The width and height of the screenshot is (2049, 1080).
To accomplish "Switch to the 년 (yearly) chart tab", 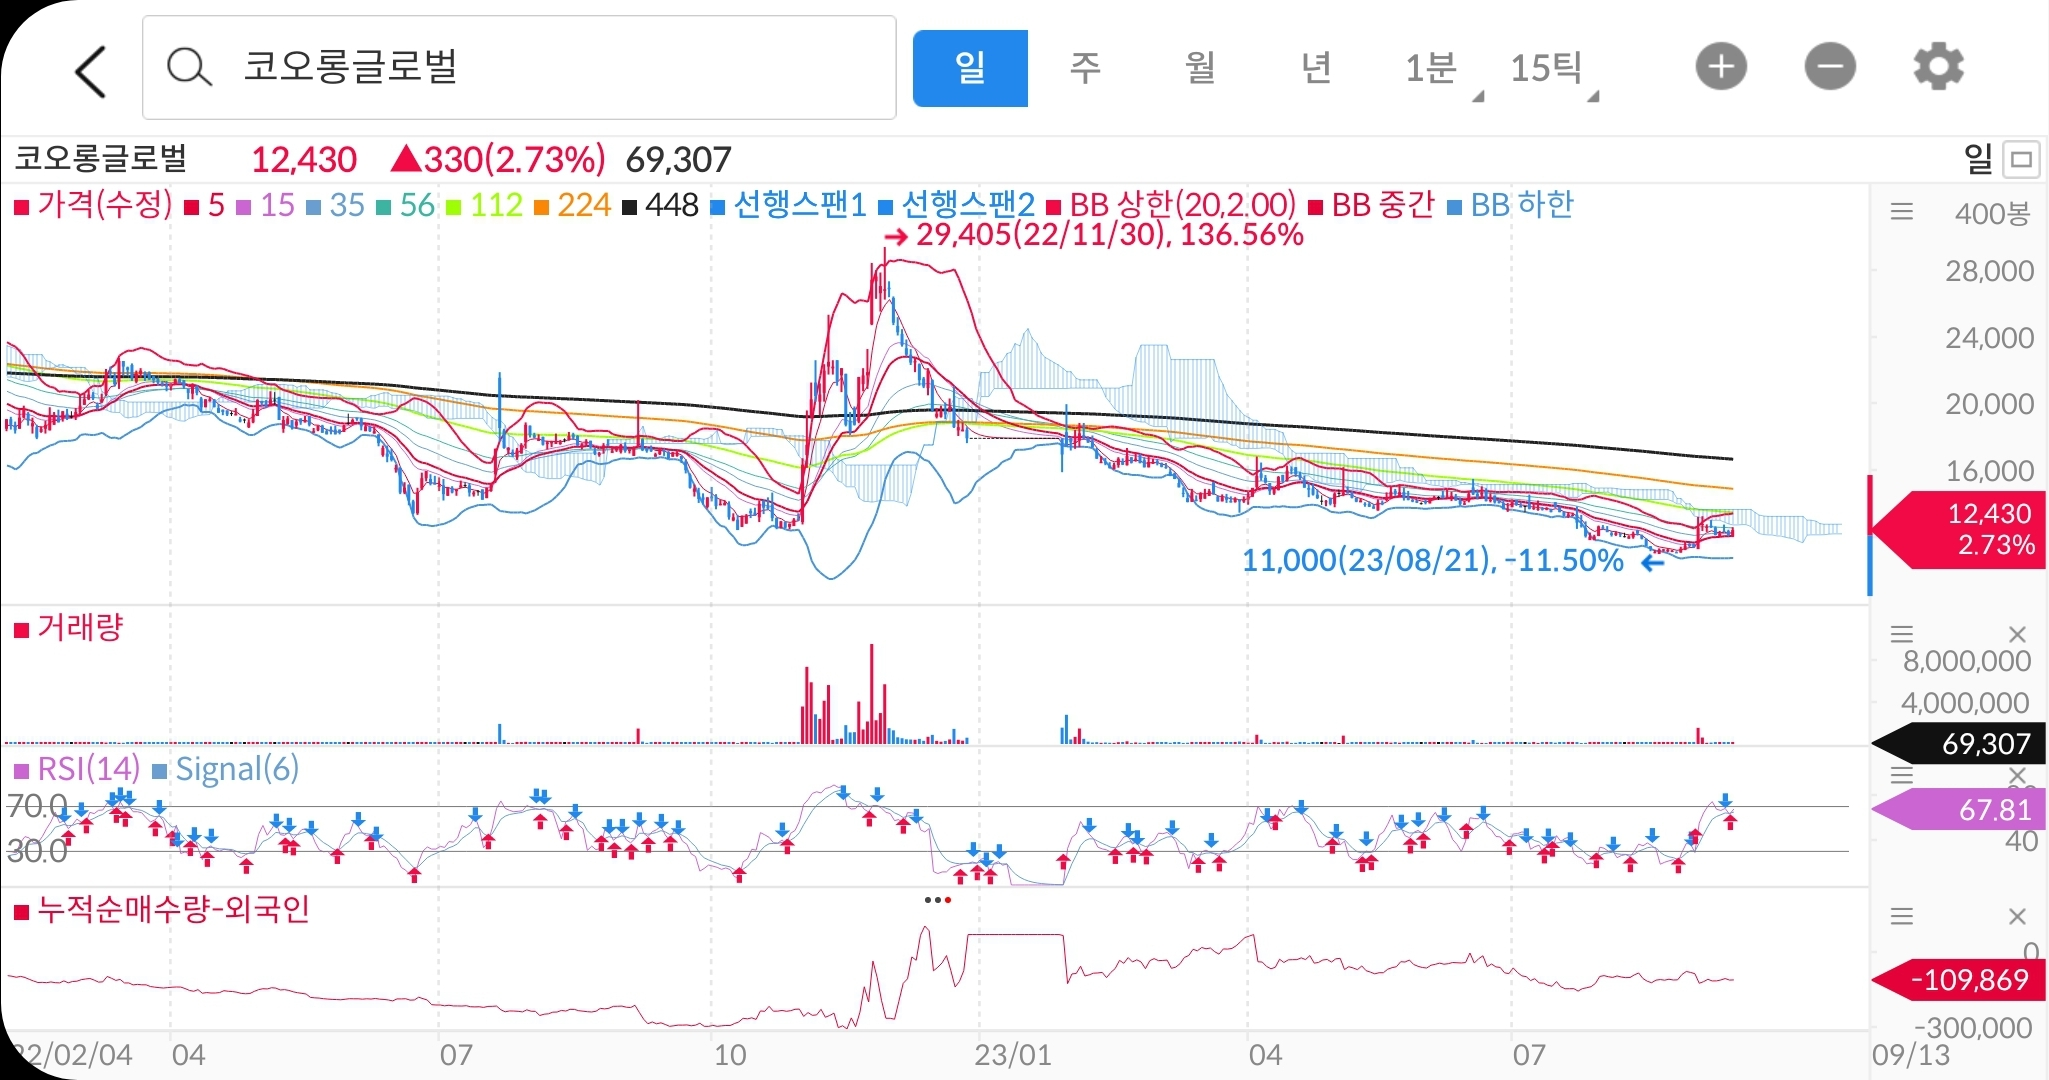I will coord(1316,68).
